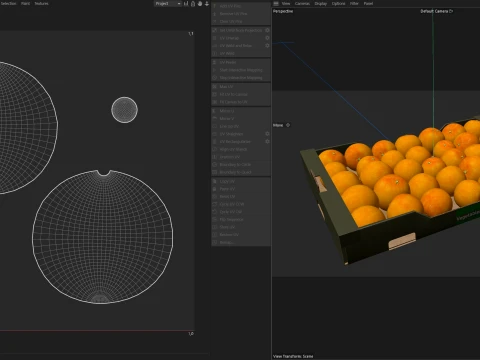Open the Paint menu
The height and width of the screenshot is (360, 480).
pos(25,3)
